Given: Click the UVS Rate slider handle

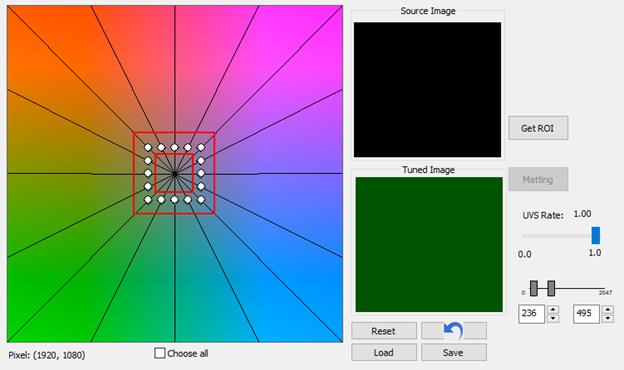Looking at the screenshot, I should (x=596, y=236).
